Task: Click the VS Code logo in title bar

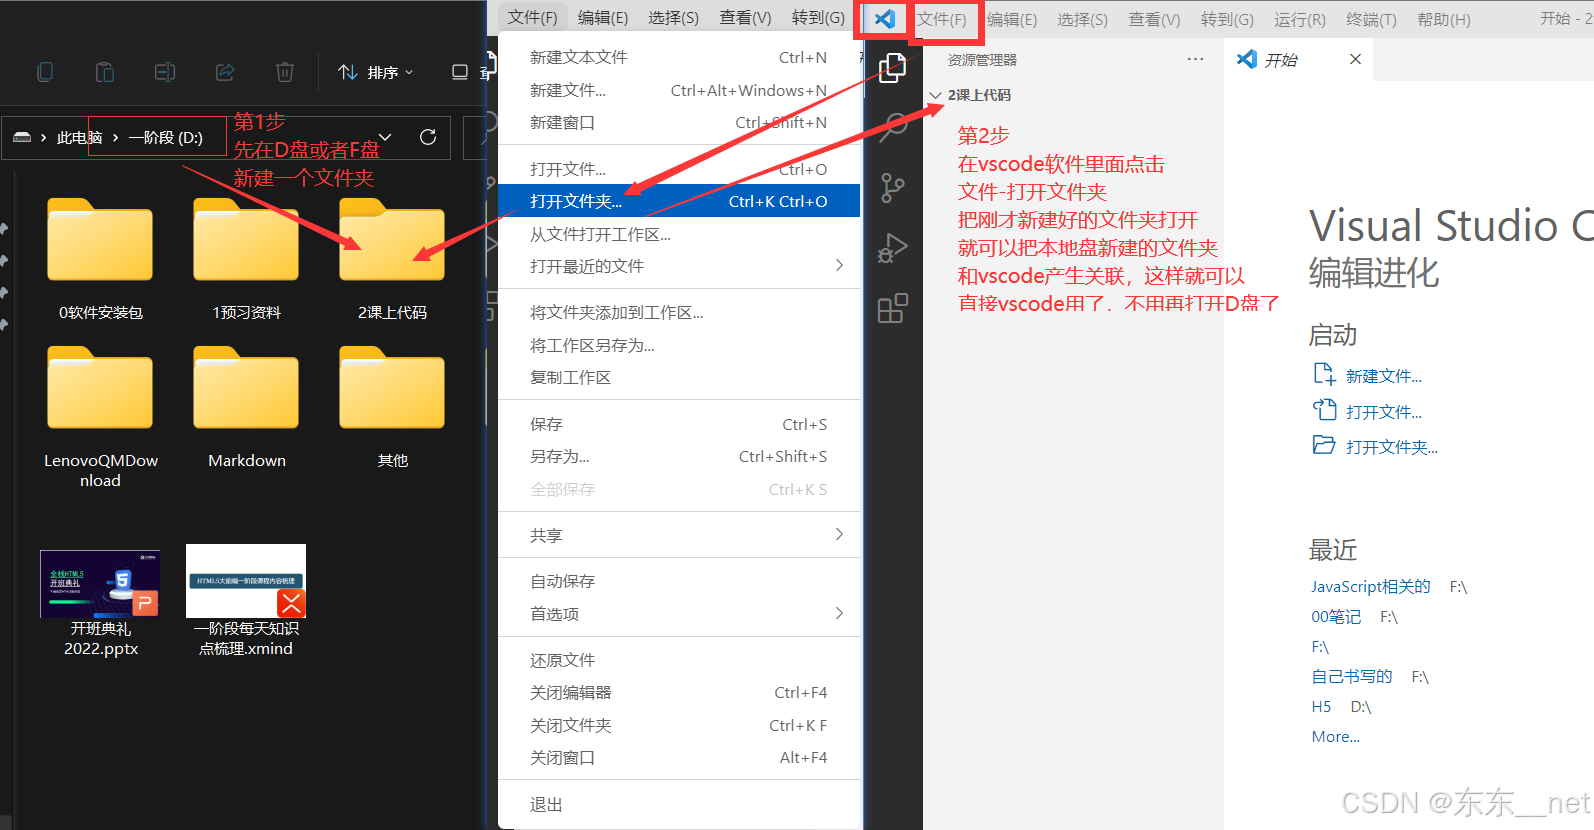Action: coord(884,19)
